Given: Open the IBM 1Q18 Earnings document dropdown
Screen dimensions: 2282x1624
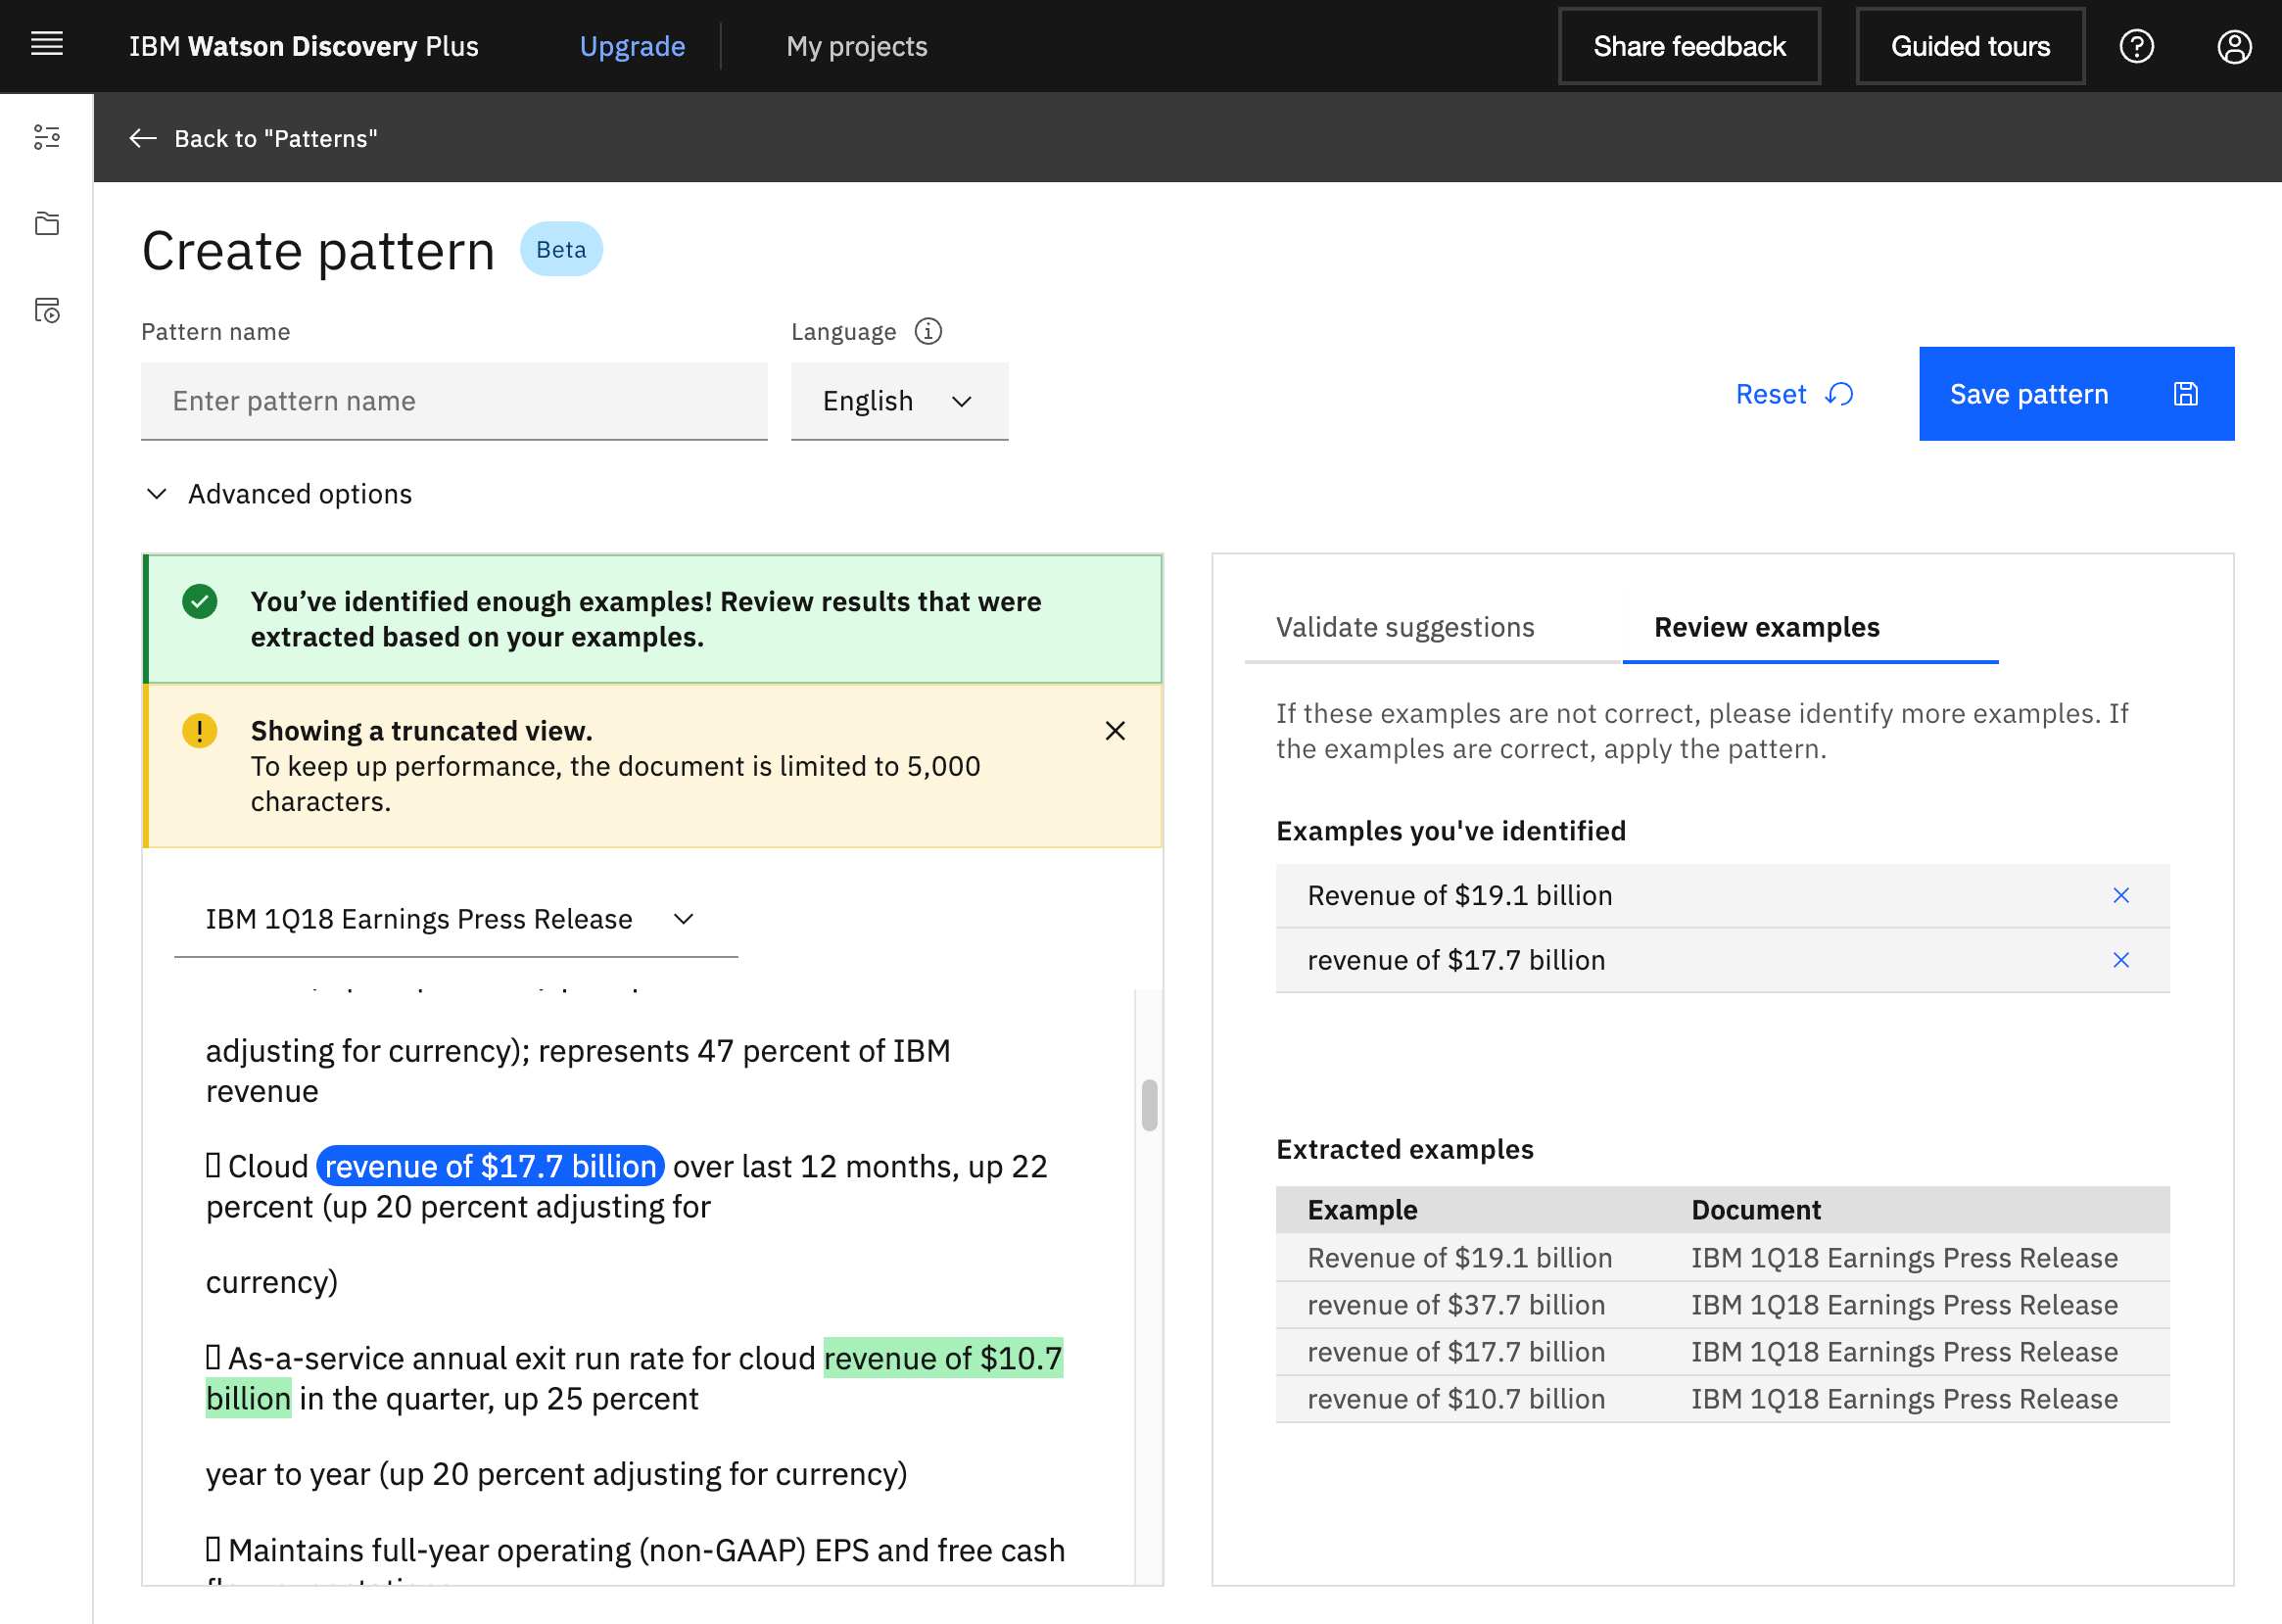Looking at the screenshot, I should [x=456, y=919].
